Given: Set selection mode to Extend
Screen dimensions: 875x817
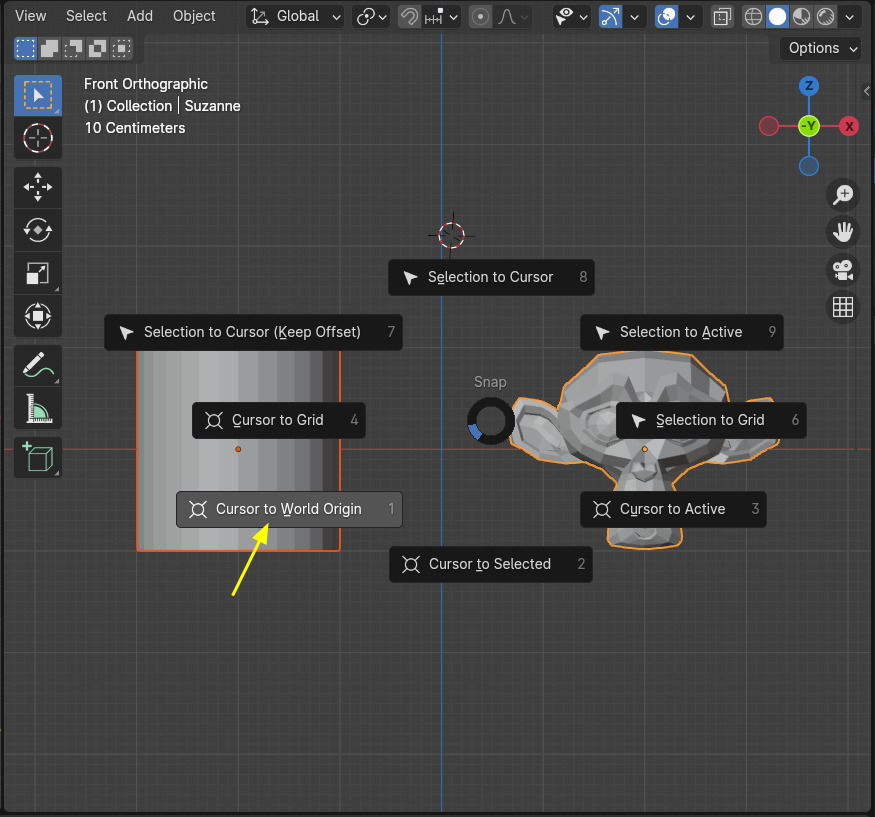Looking at the screenshot, I should point(49,49).
